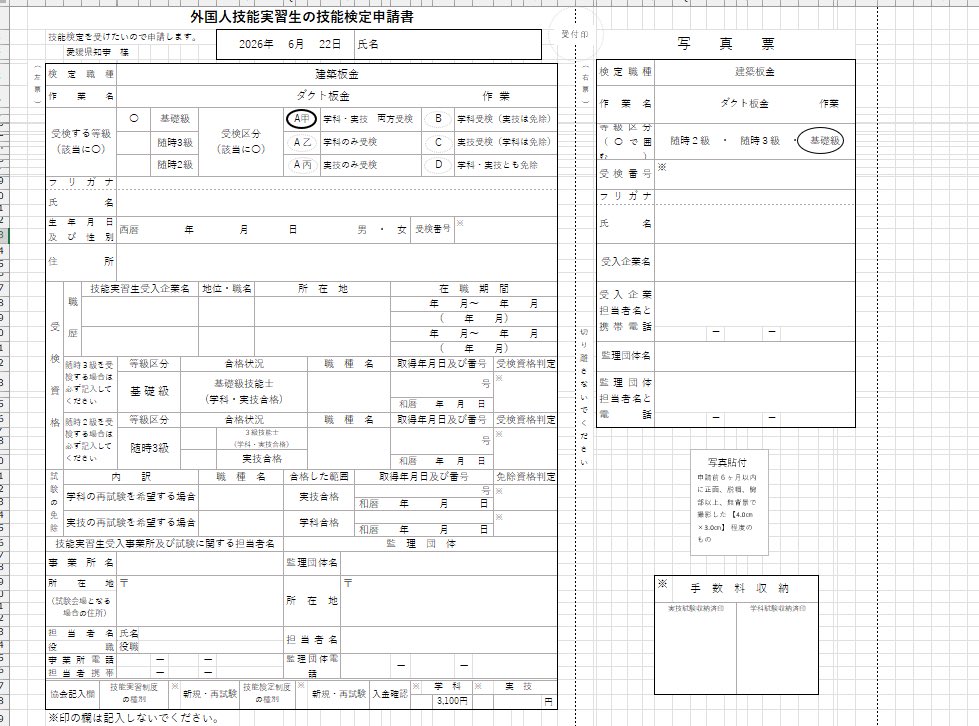Click the 在職期間 column header
979x726 pixels.
(x=473, y=289)
